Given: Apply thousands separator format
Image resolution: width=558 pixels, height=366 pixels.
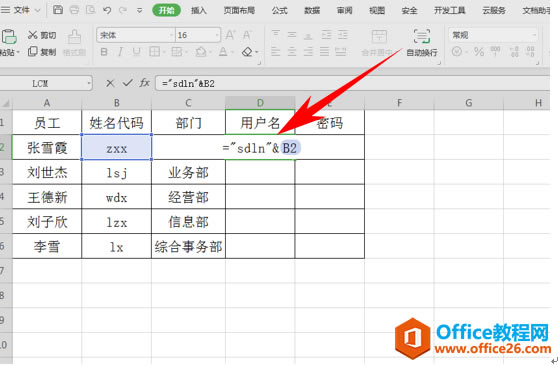Looking at the screenshot, I should click(495, 52).
